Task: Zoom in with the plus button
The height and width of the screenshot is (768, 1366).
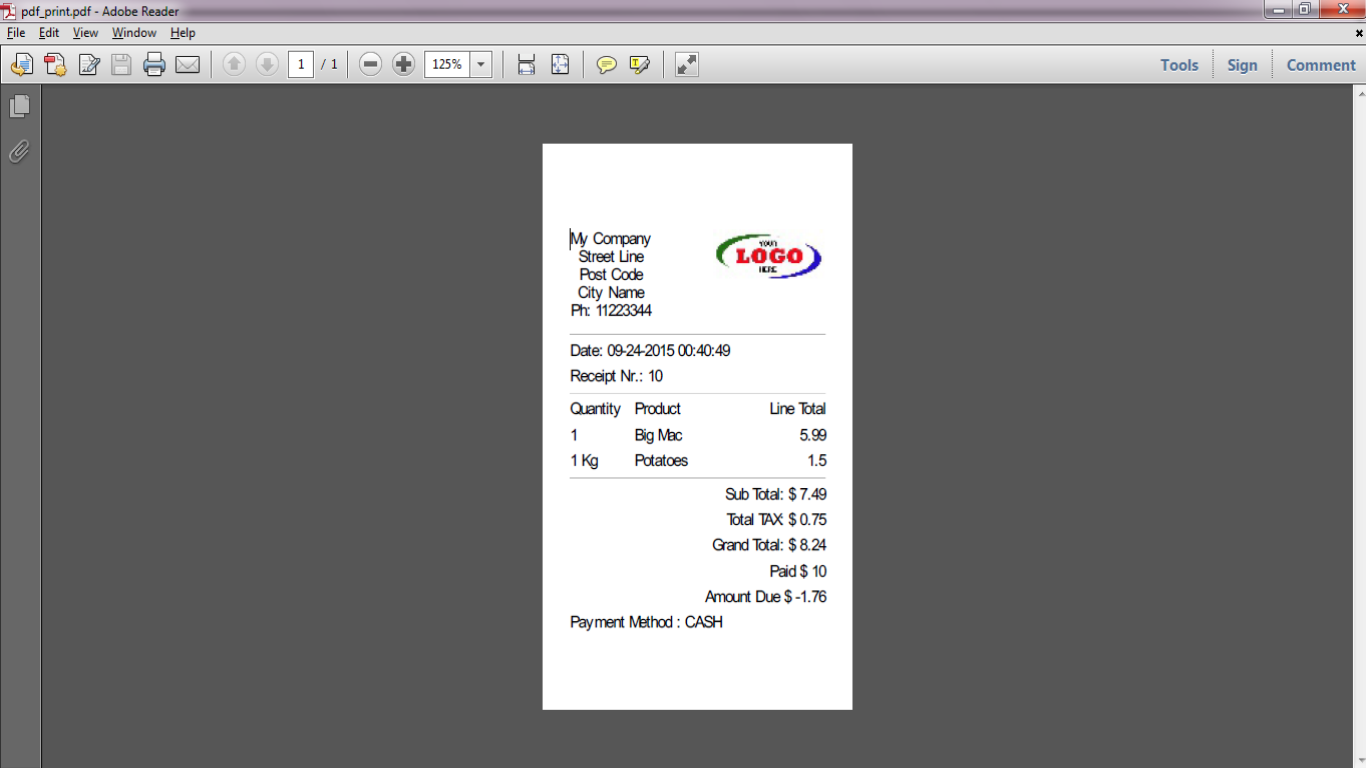Action: pyautogui.click(x=403, y=65)
